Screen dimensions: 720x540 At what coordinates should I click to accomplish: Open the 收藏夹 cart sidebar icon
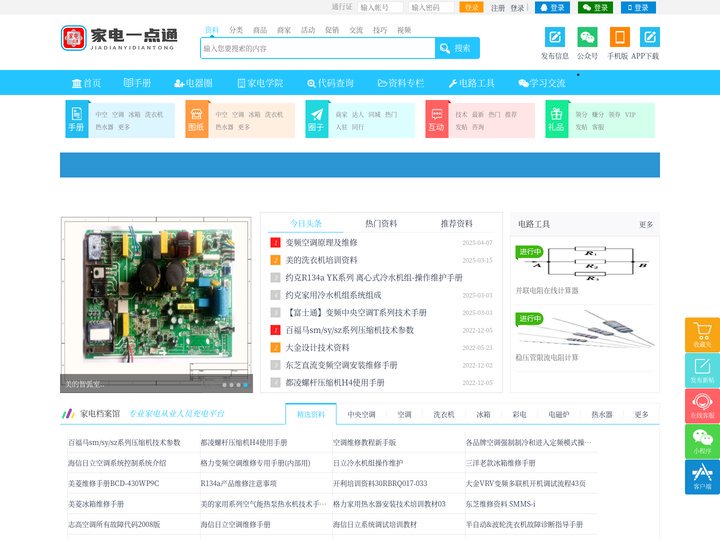point(703,334)
